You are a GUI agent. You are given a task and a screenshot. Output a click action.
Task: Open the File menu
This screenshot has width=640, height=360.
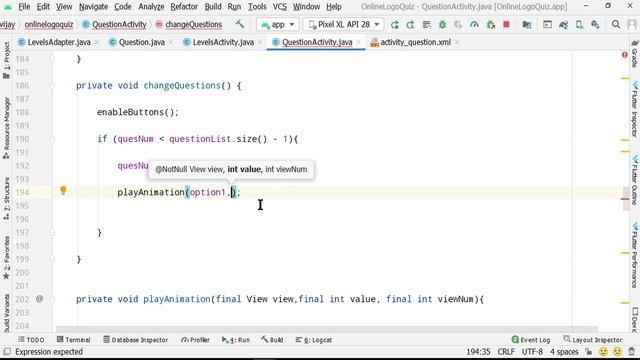tap(24, 7)
